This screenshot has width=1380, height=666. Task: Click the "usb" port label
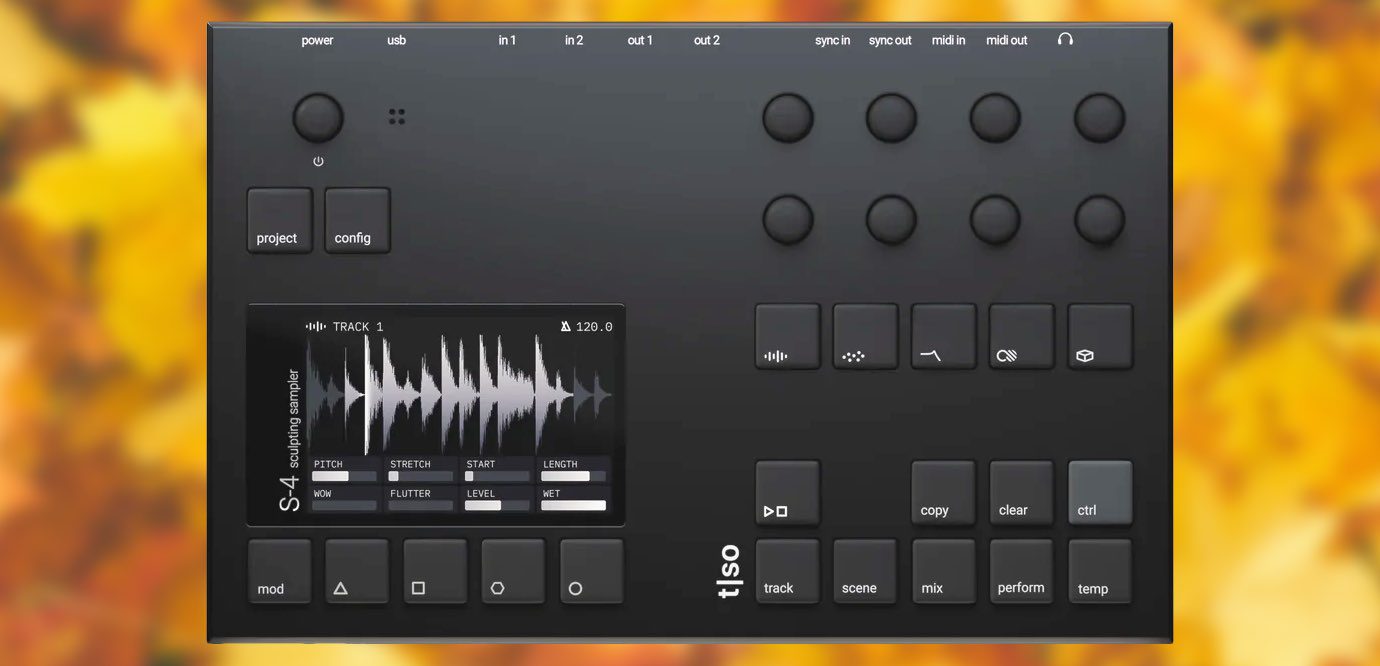point(397,41)
